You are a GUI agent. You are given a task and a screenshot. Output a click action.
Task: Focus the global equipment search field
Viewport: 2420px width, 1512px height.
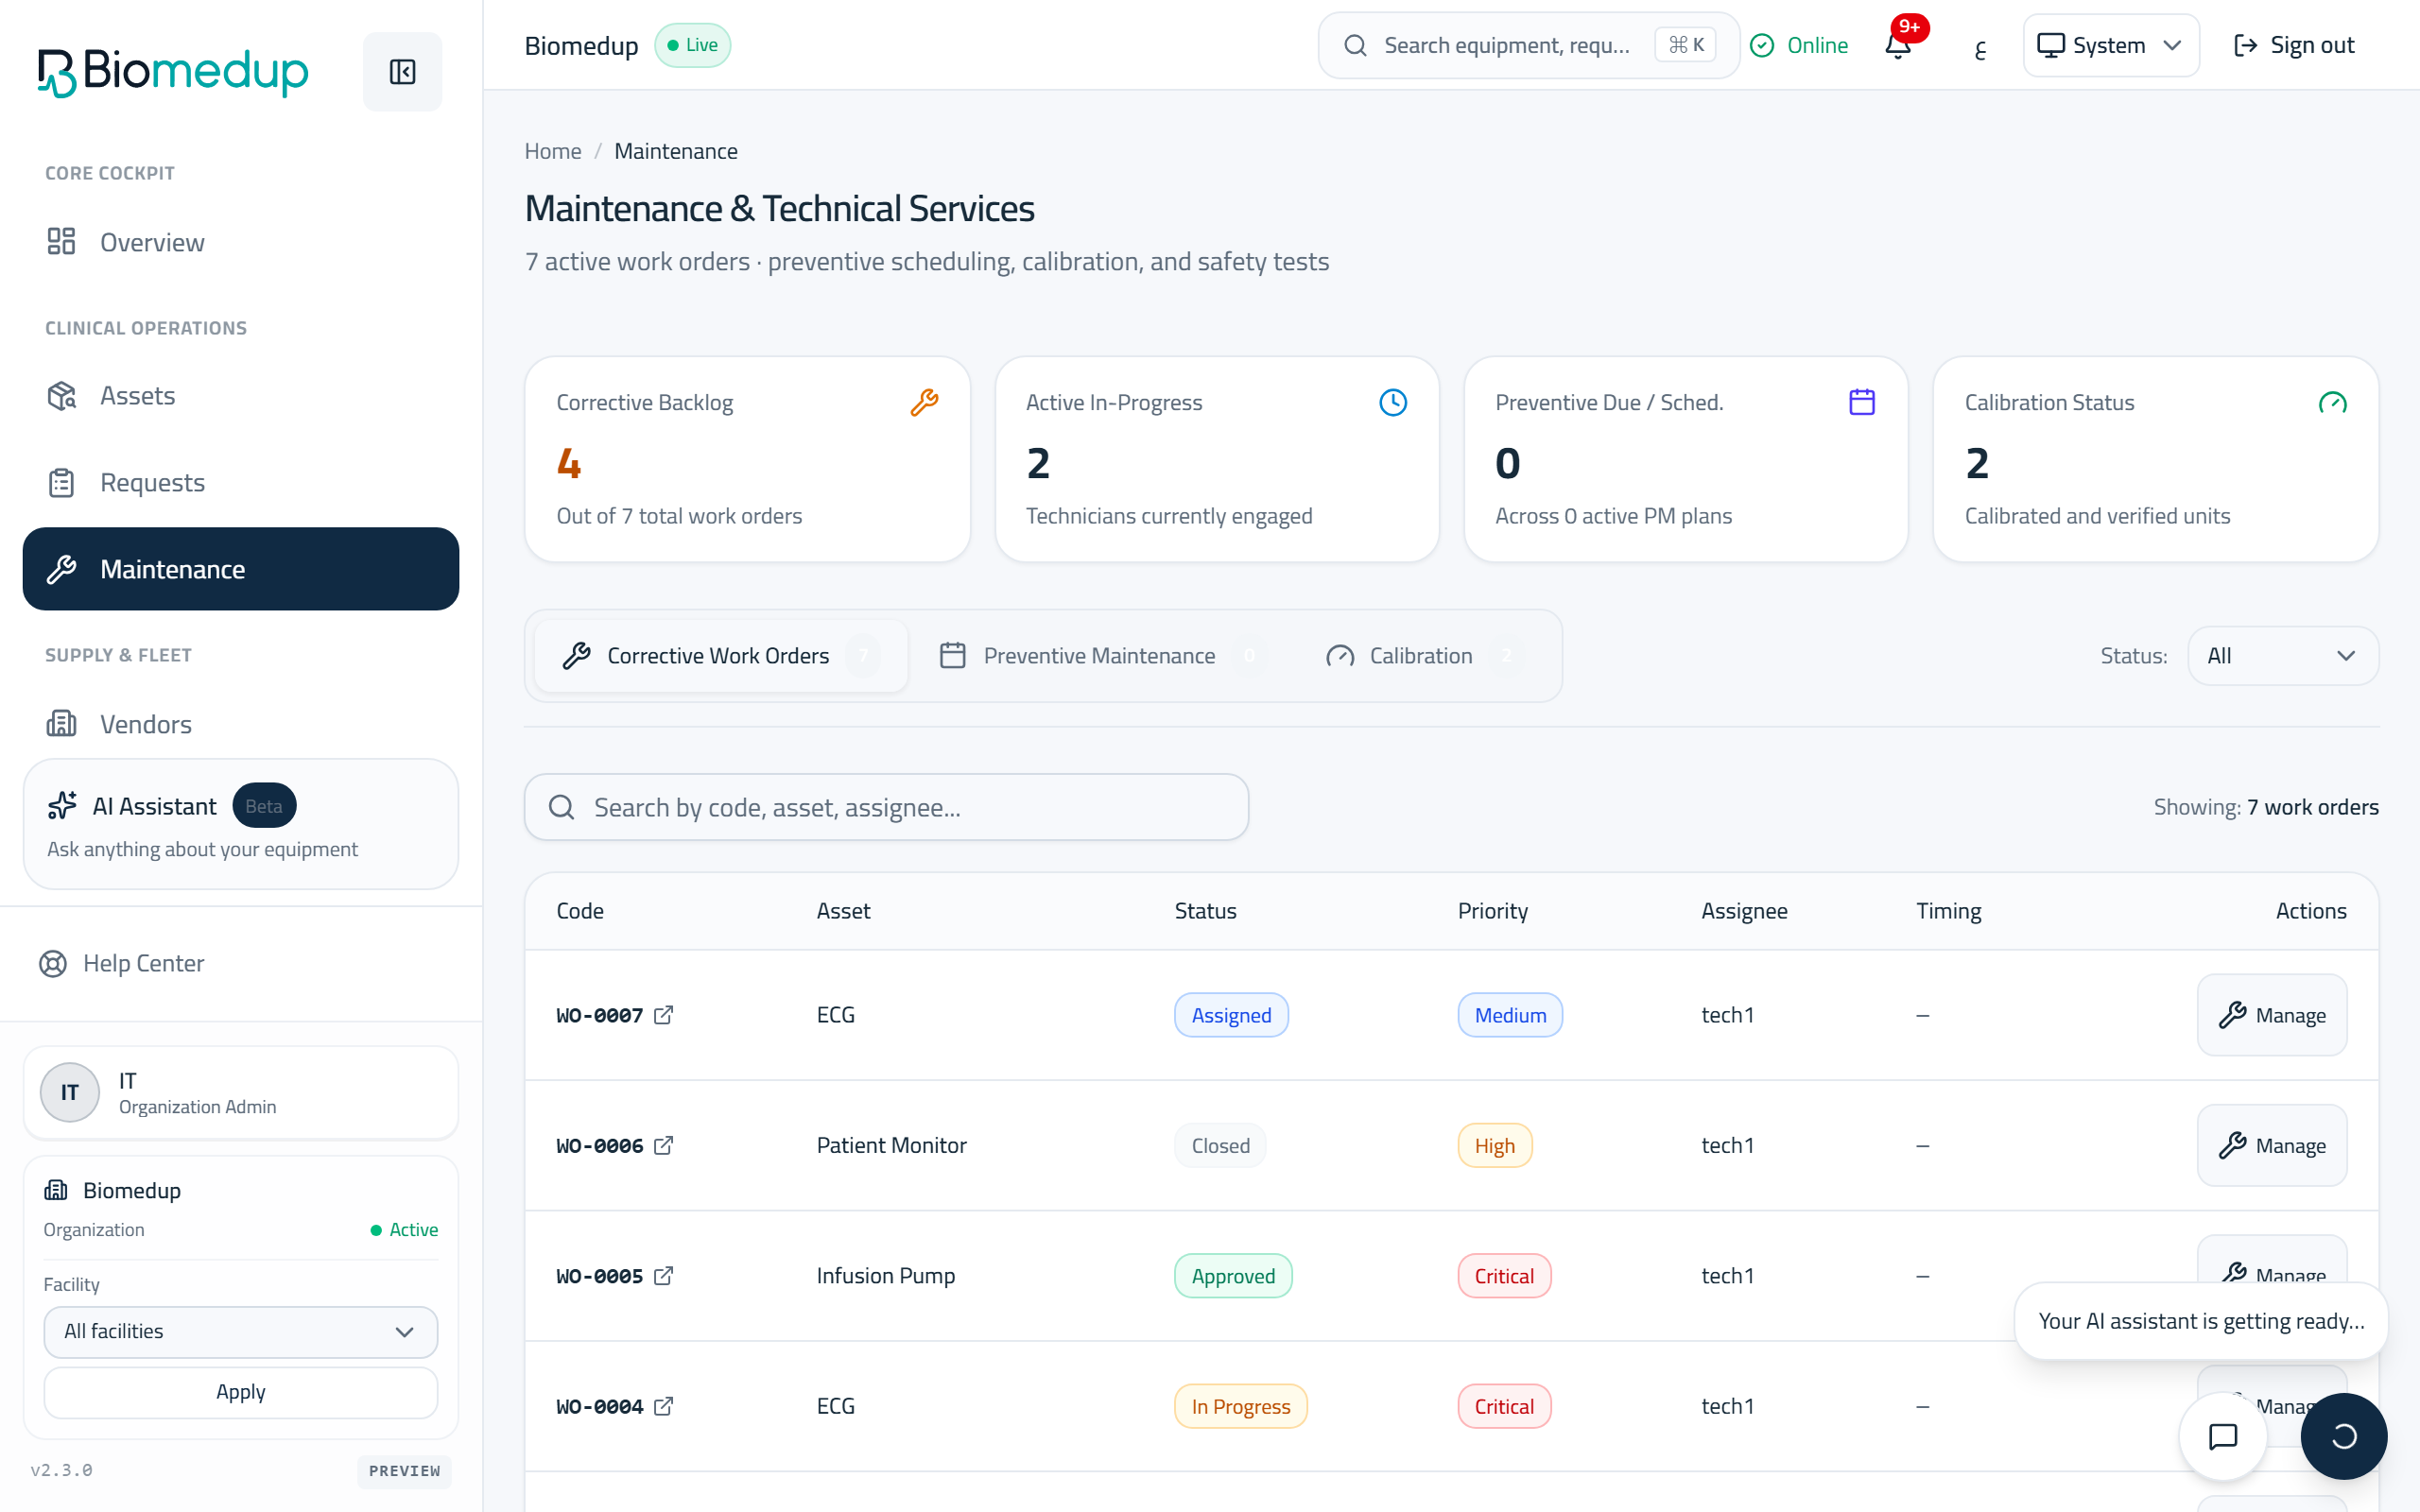click(1528, 45)
